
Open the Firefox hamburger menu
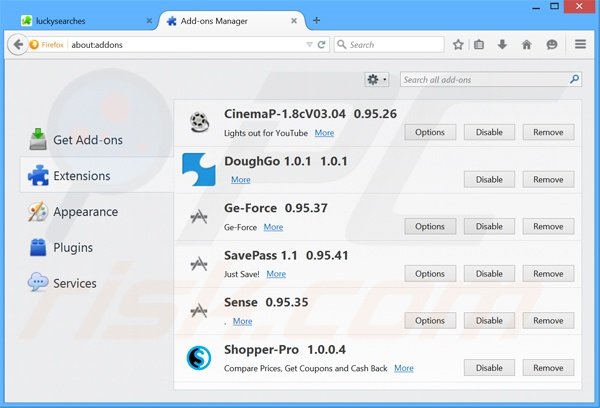[580, 44]
